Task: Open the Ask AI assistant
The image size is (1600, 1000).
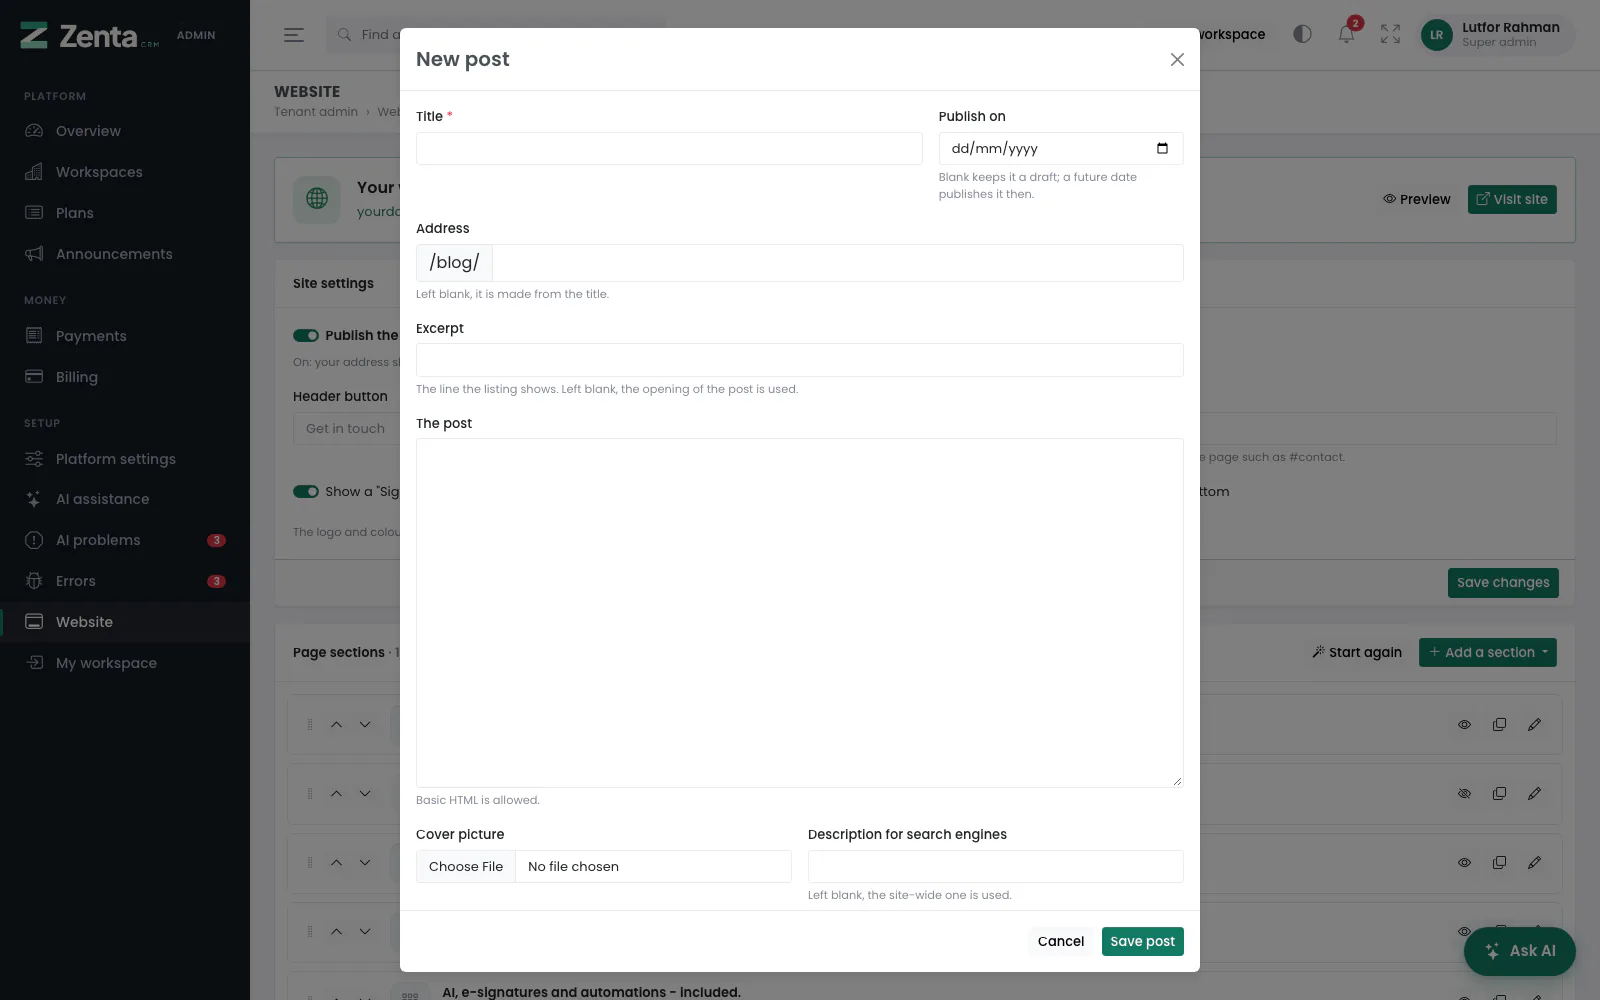Action: [1520, 951]
